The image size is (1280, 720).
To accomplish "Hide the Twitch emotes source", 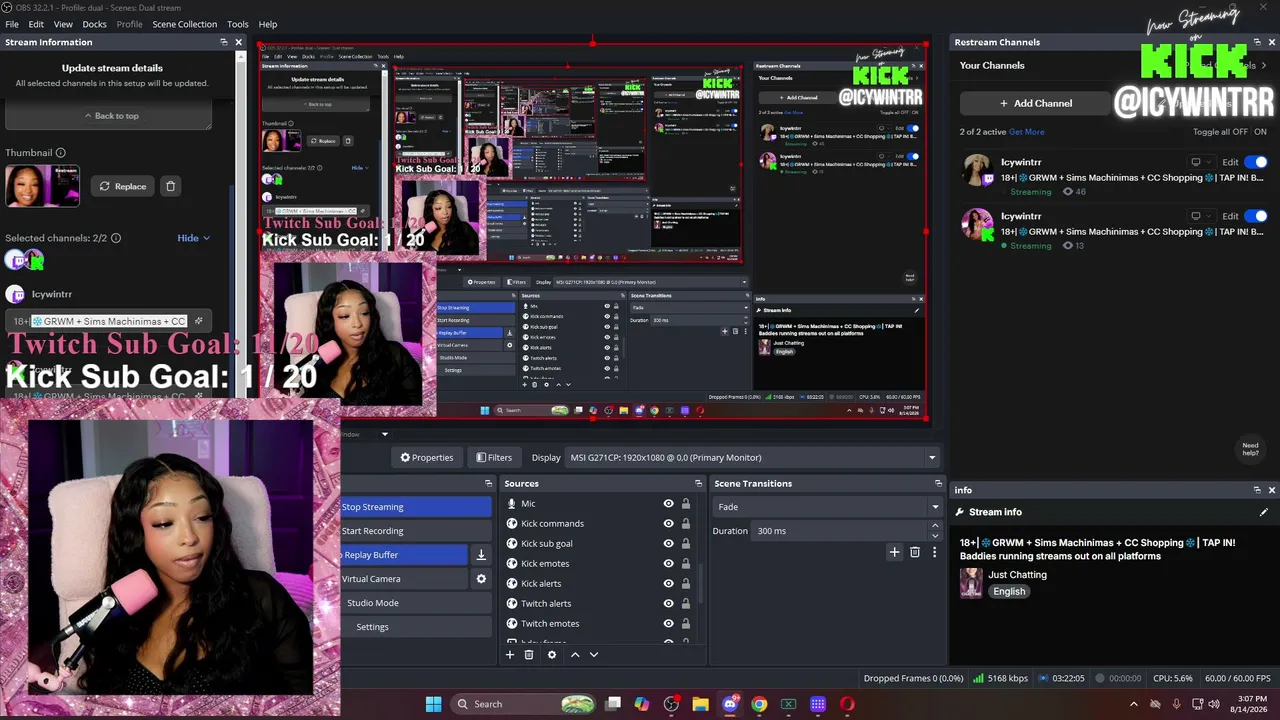I will click(668, 624).
